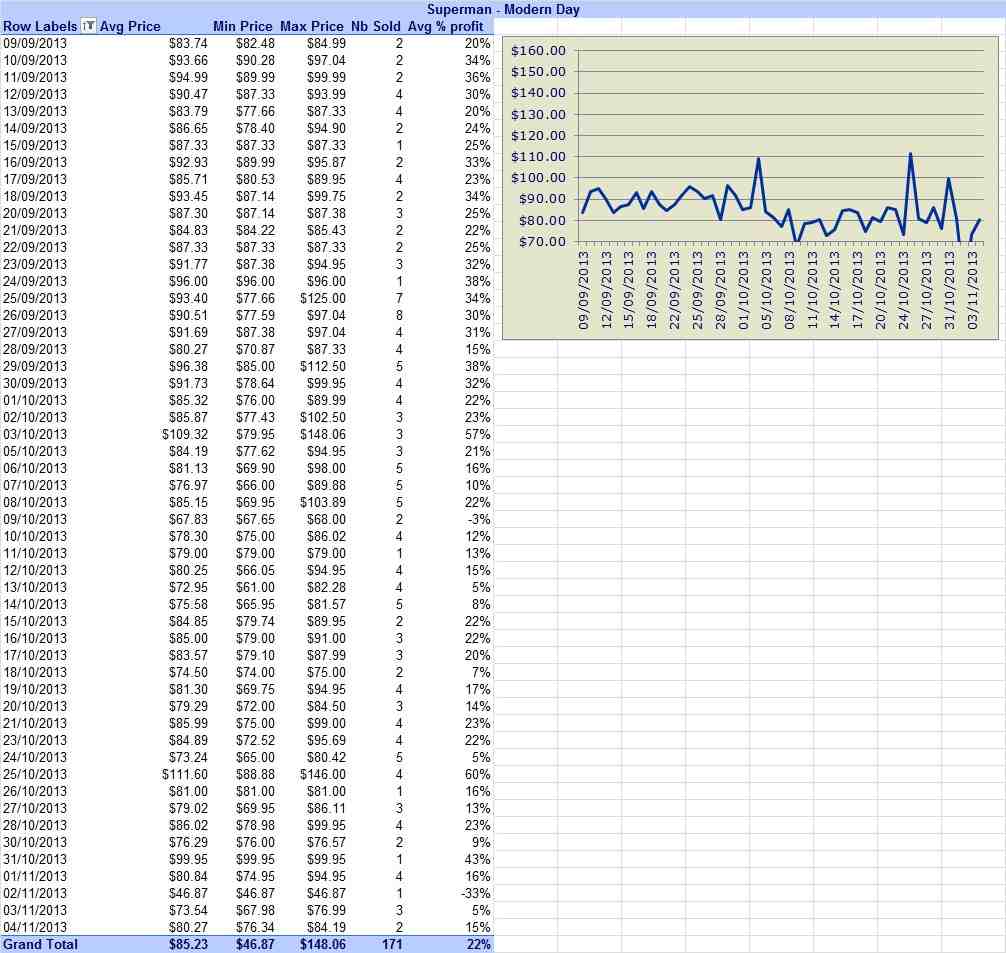Click the 09/09/2013 chart date label
Screen dimensions: 1006x953
click(x=583, y=290)
